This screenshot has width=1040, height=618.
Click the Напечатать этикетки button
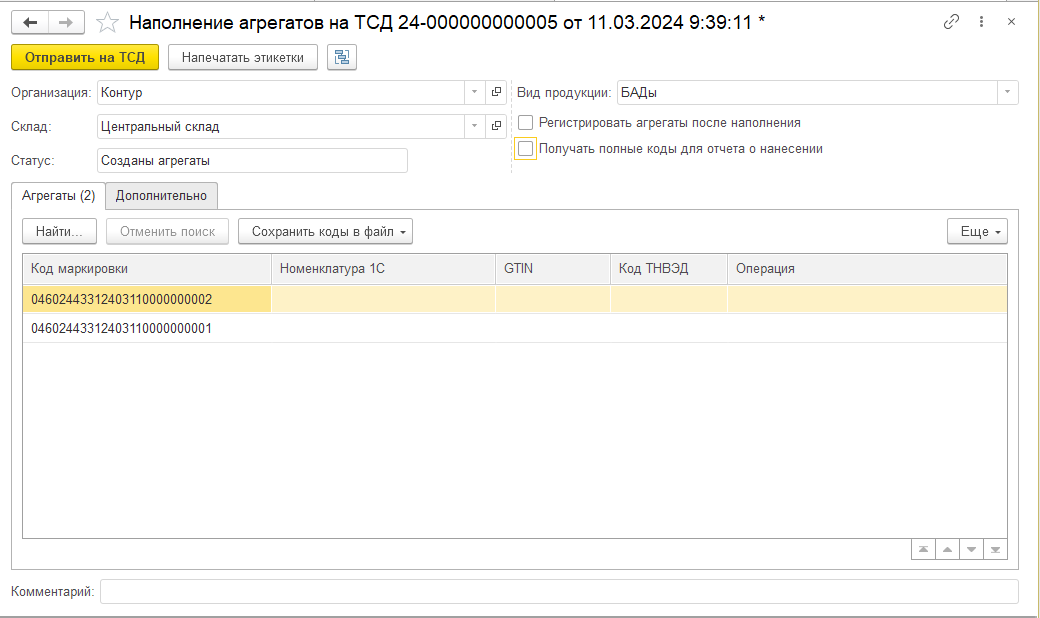[243, 58]
